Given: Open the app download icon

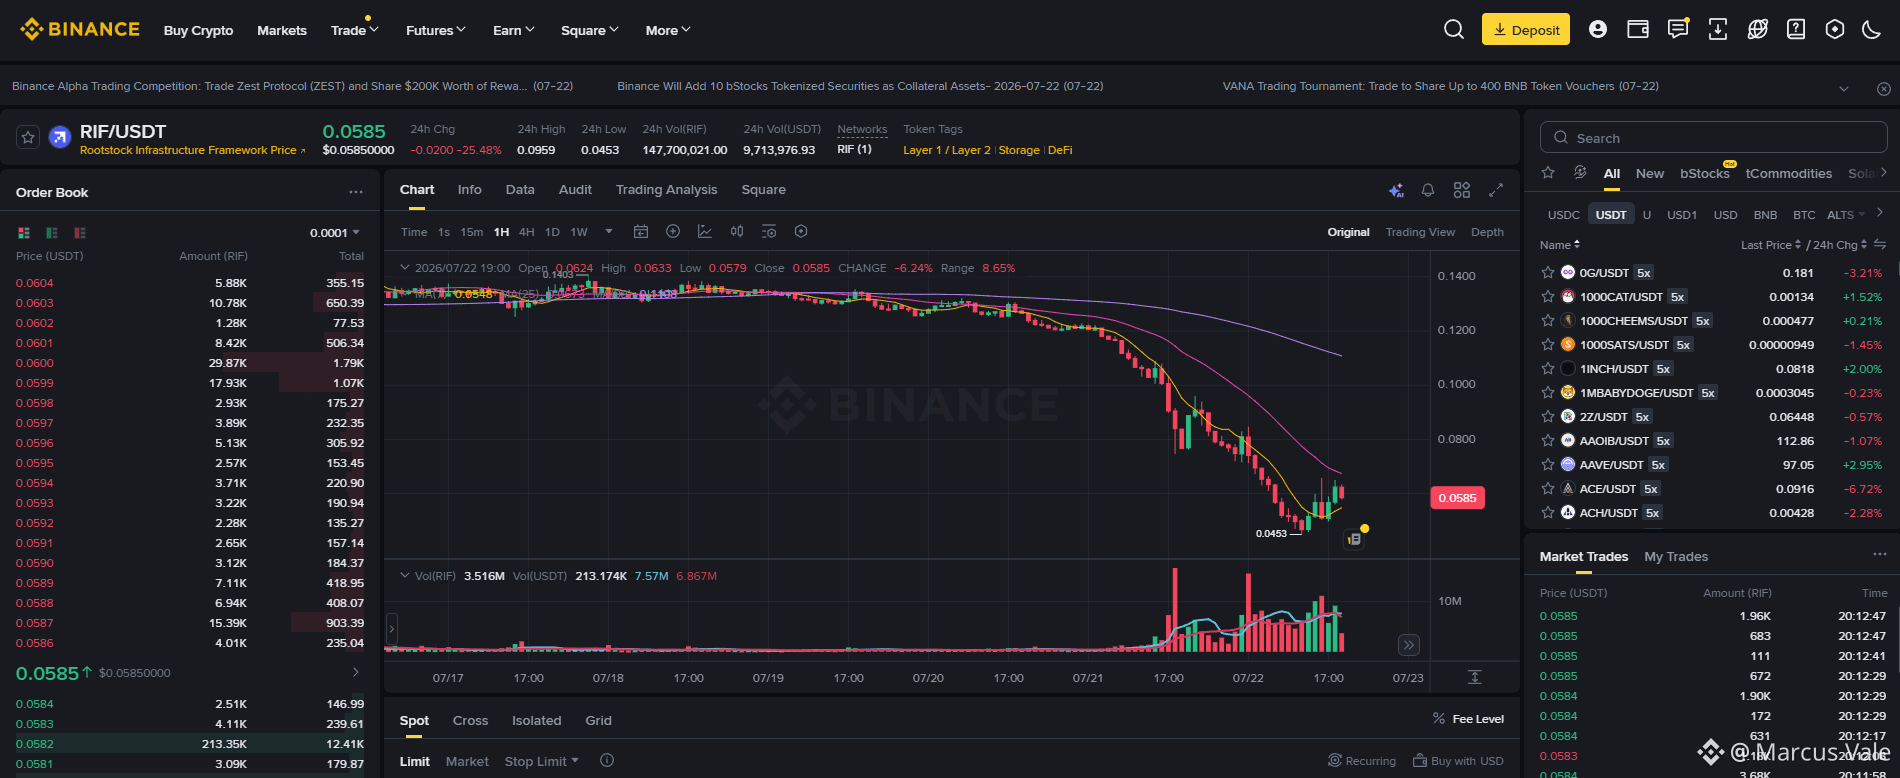Looking at the screenshot, I should tap(1718, 29).
